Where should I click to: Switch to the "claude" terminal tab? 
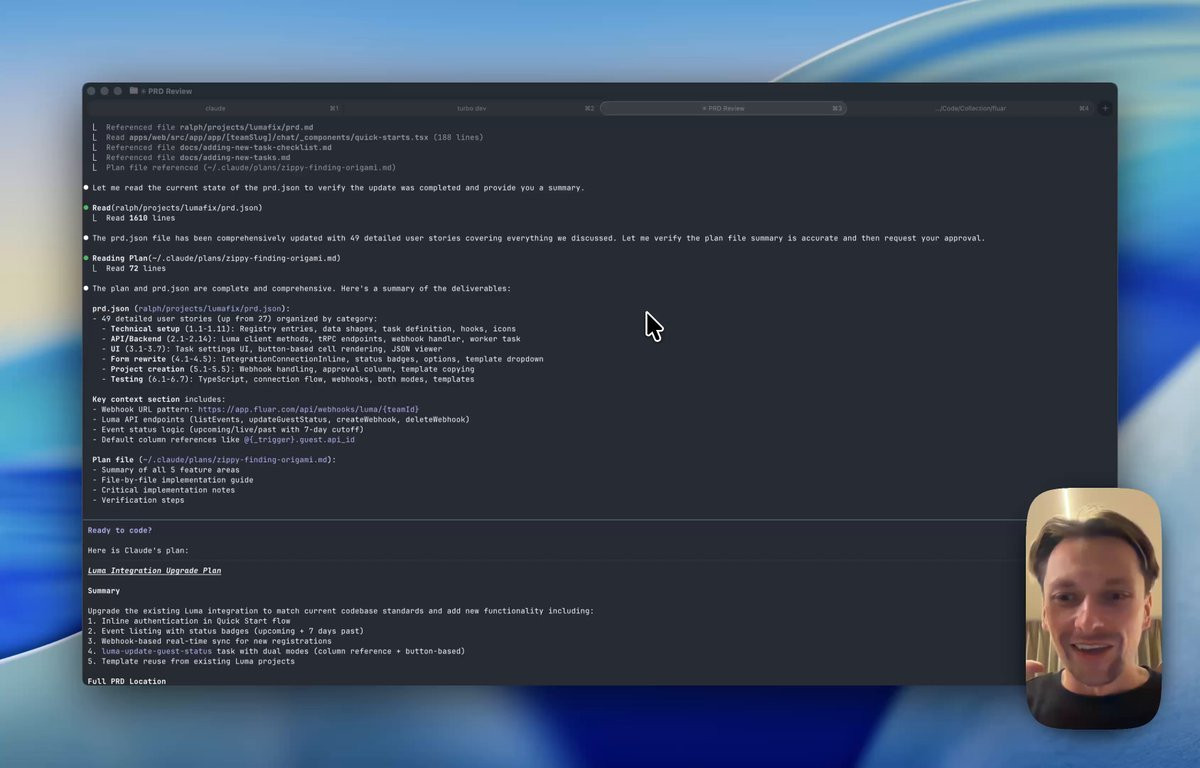point(215,108)
